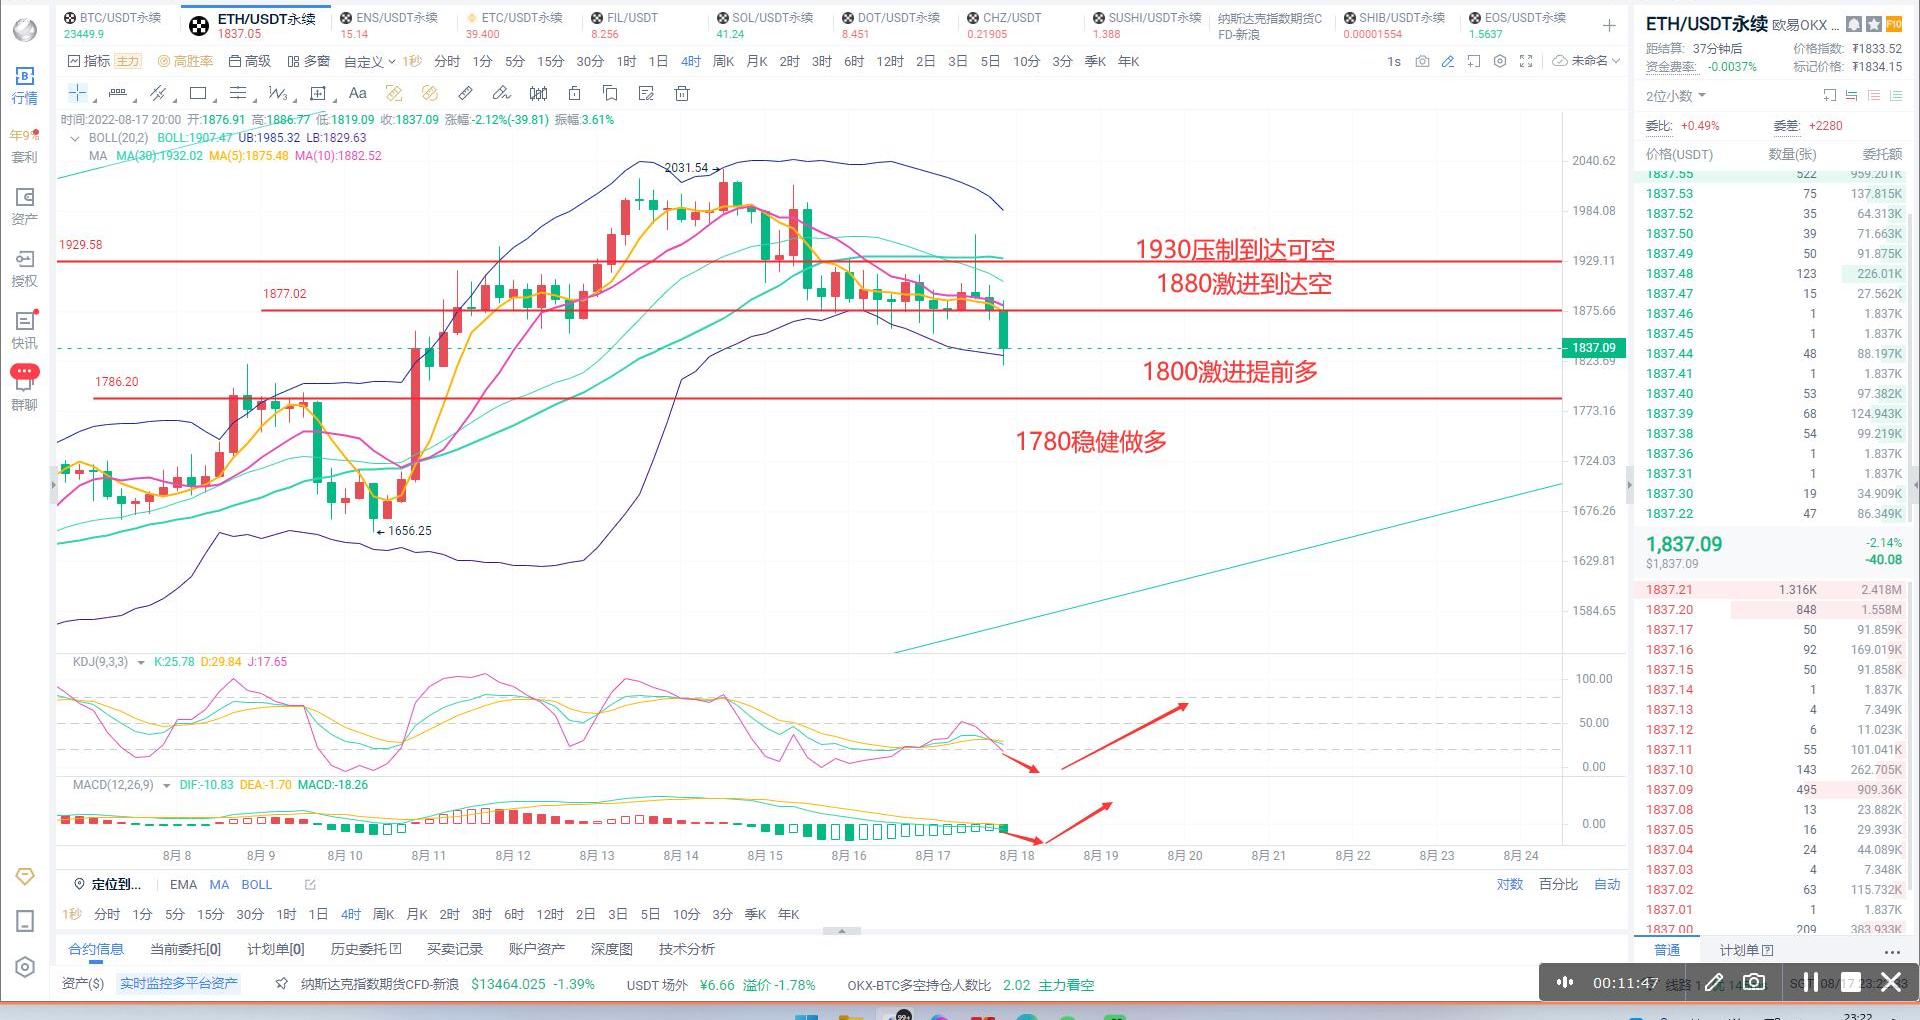This screenshot has height=1020, width=1920.
Task: Toggle the 百分比 percentage scale
Action: (1558, 884)
